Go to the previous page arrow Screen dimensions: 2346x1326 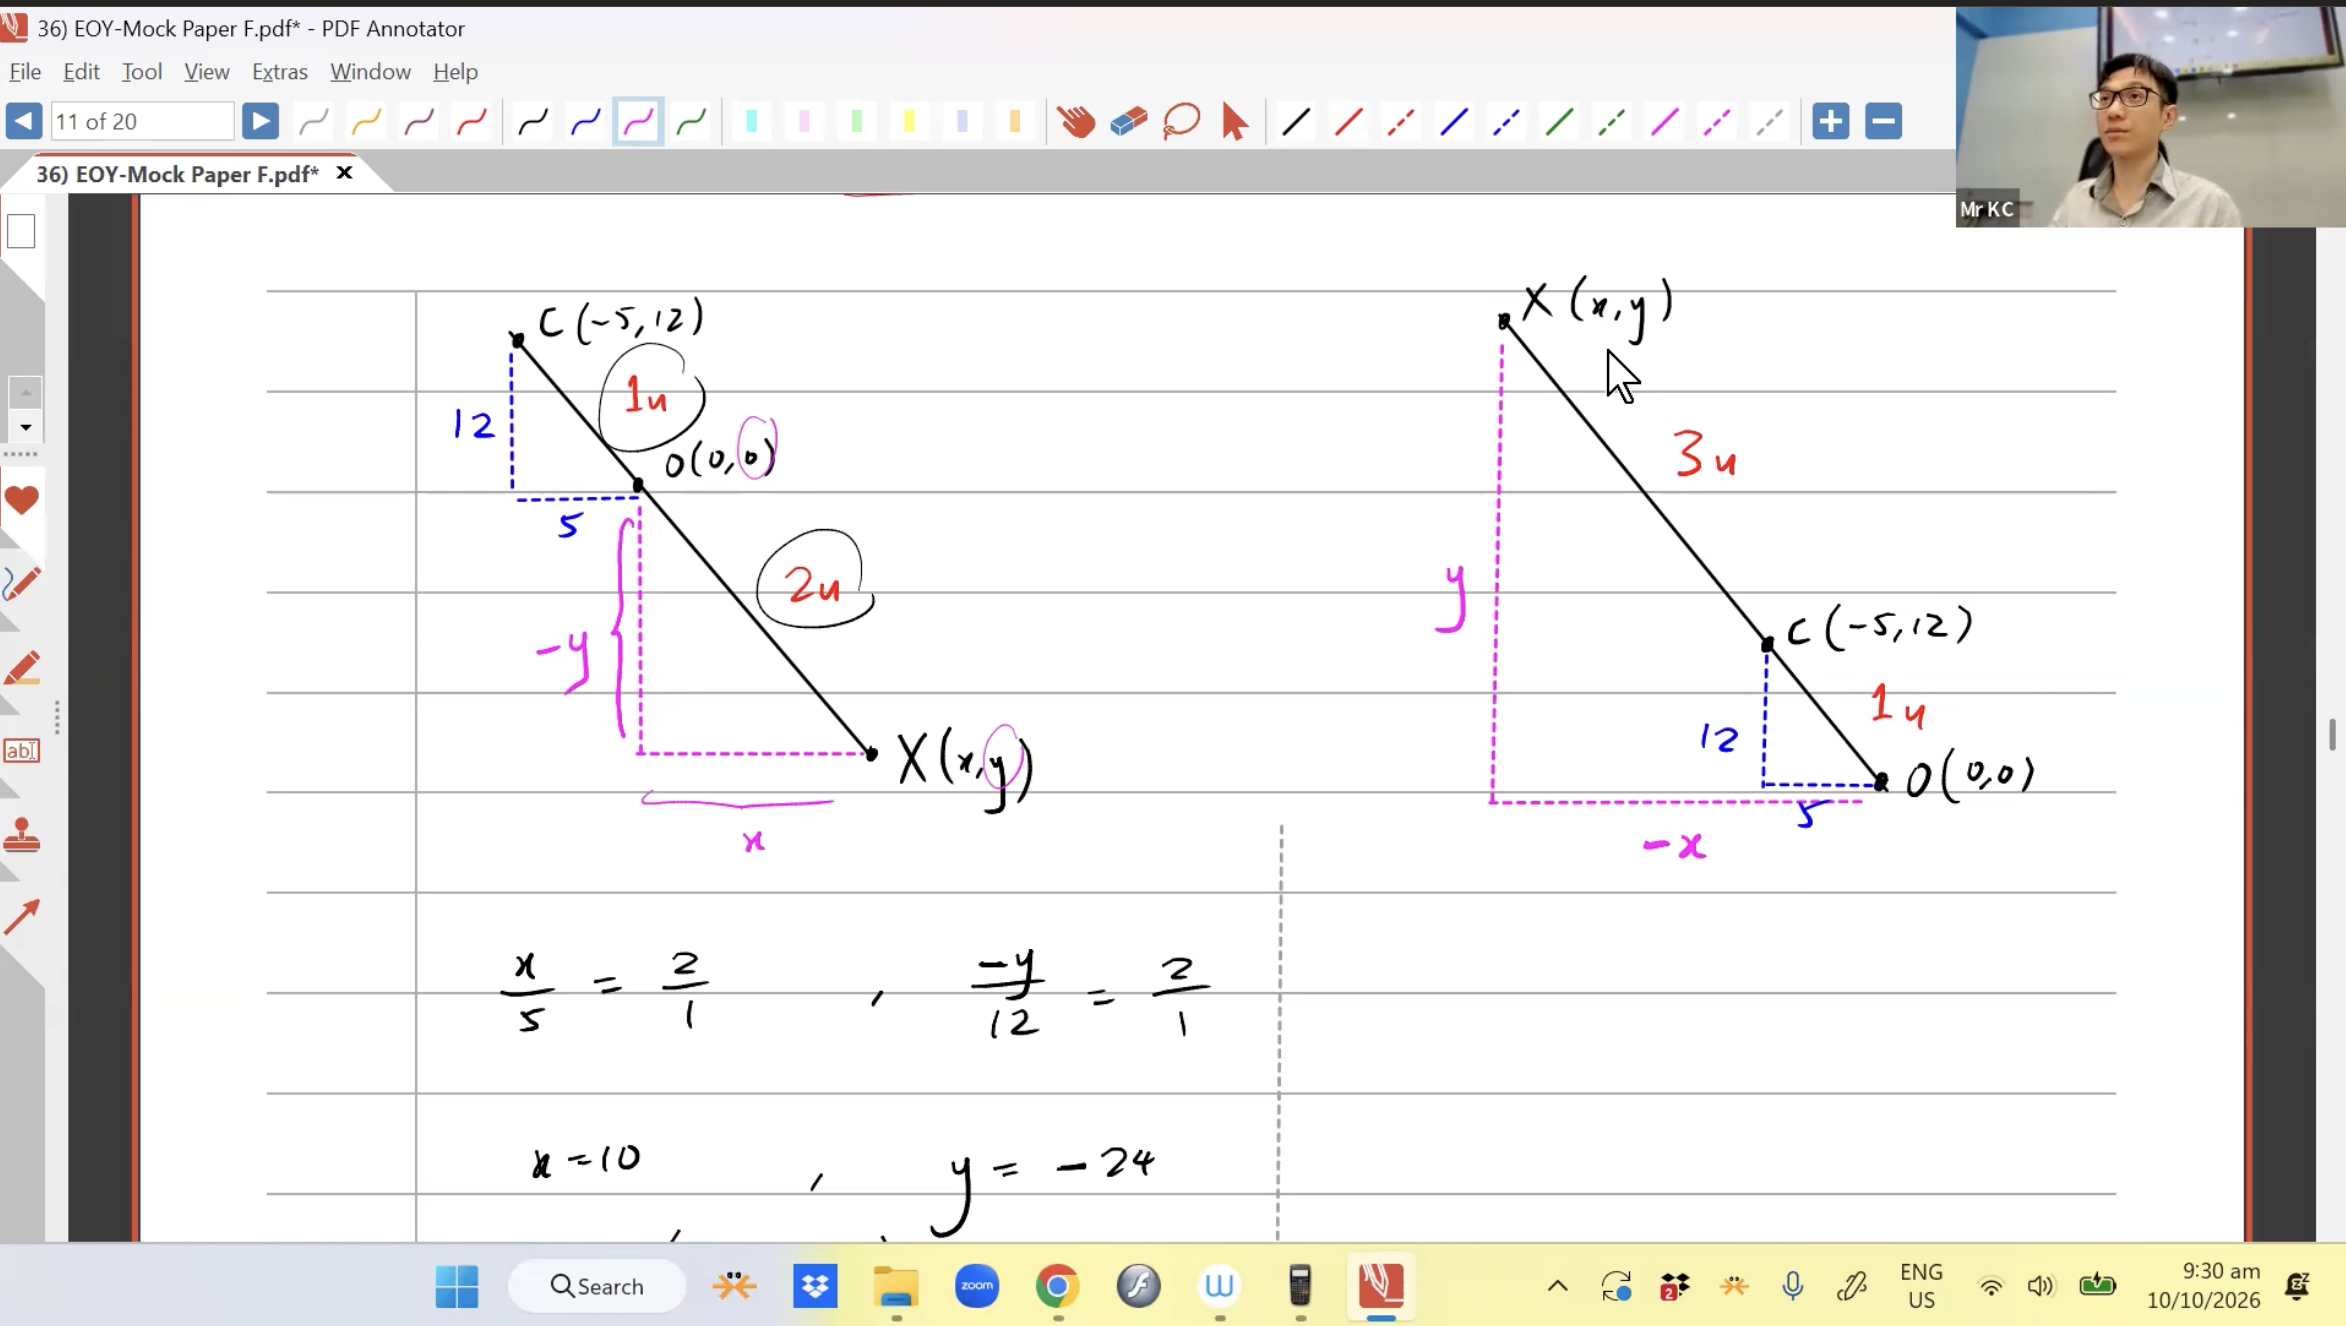click(x=24, y=122)
